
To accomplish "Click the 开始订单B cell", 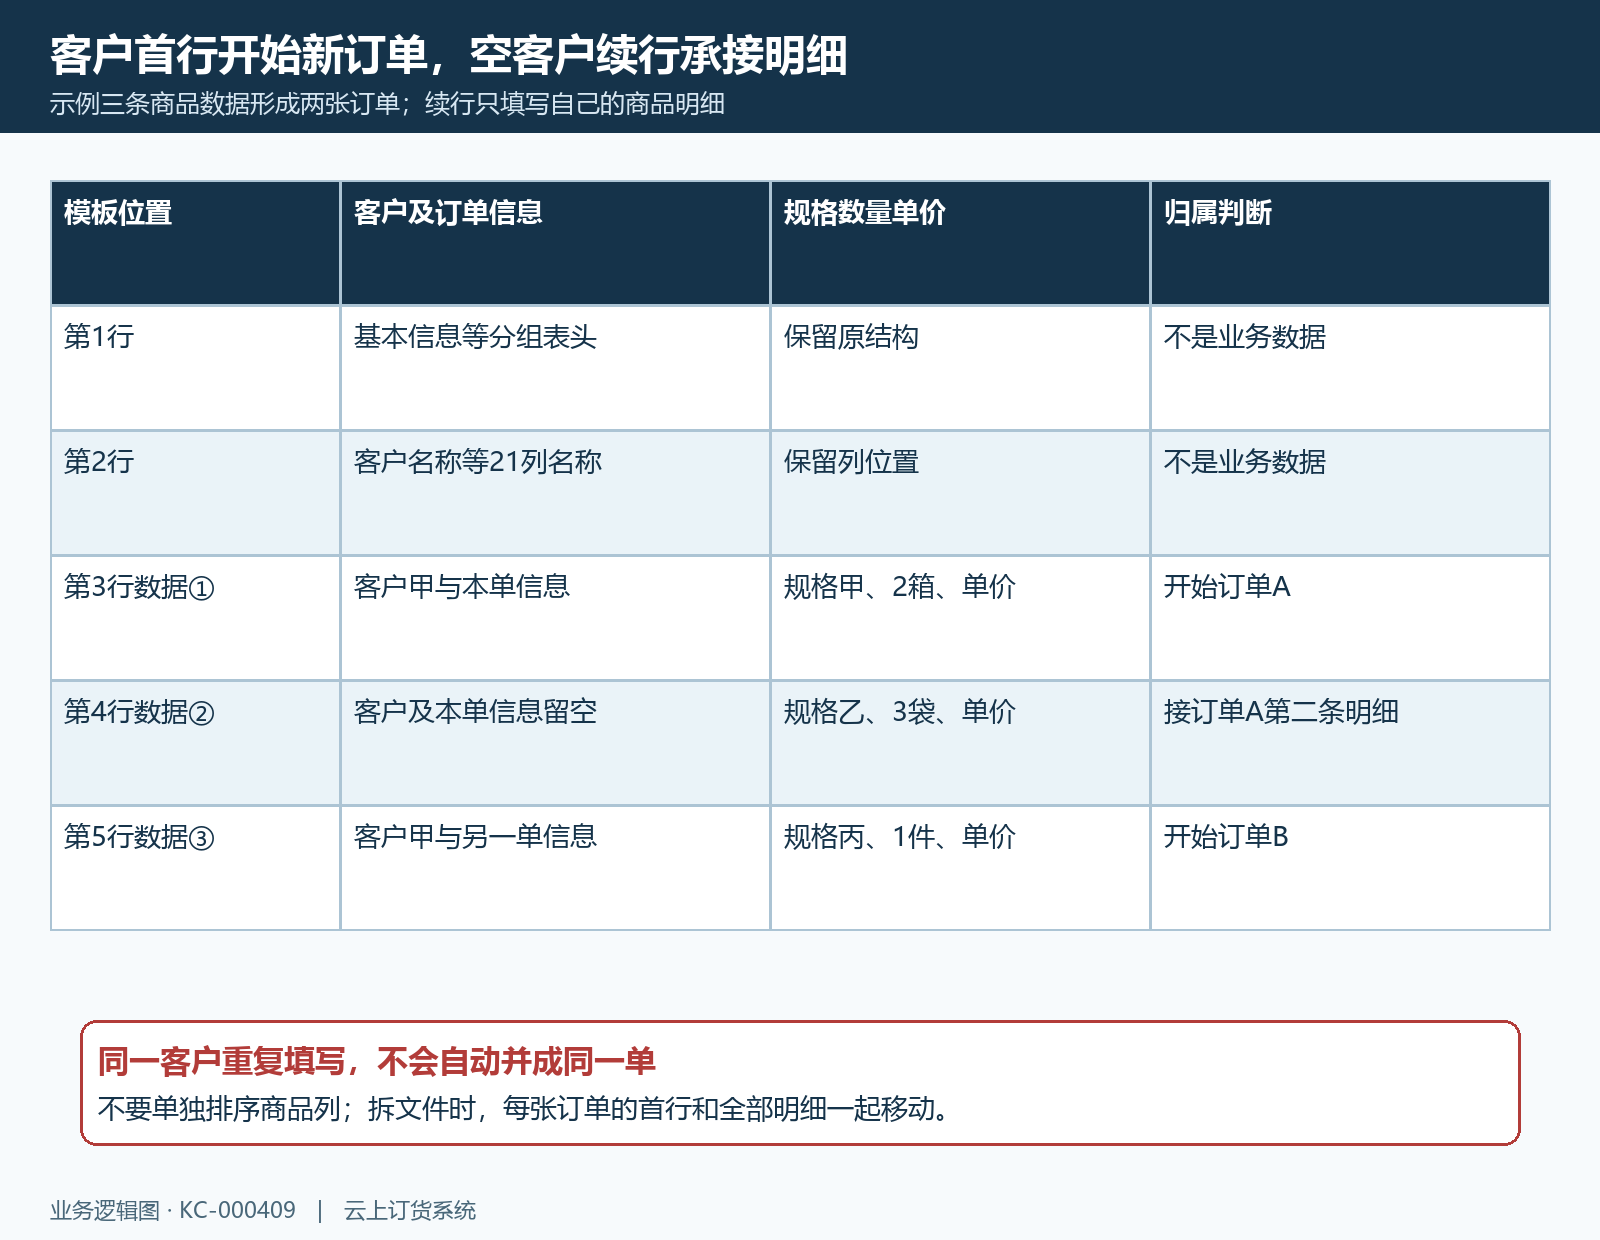I will click(x=1350, y=868).
